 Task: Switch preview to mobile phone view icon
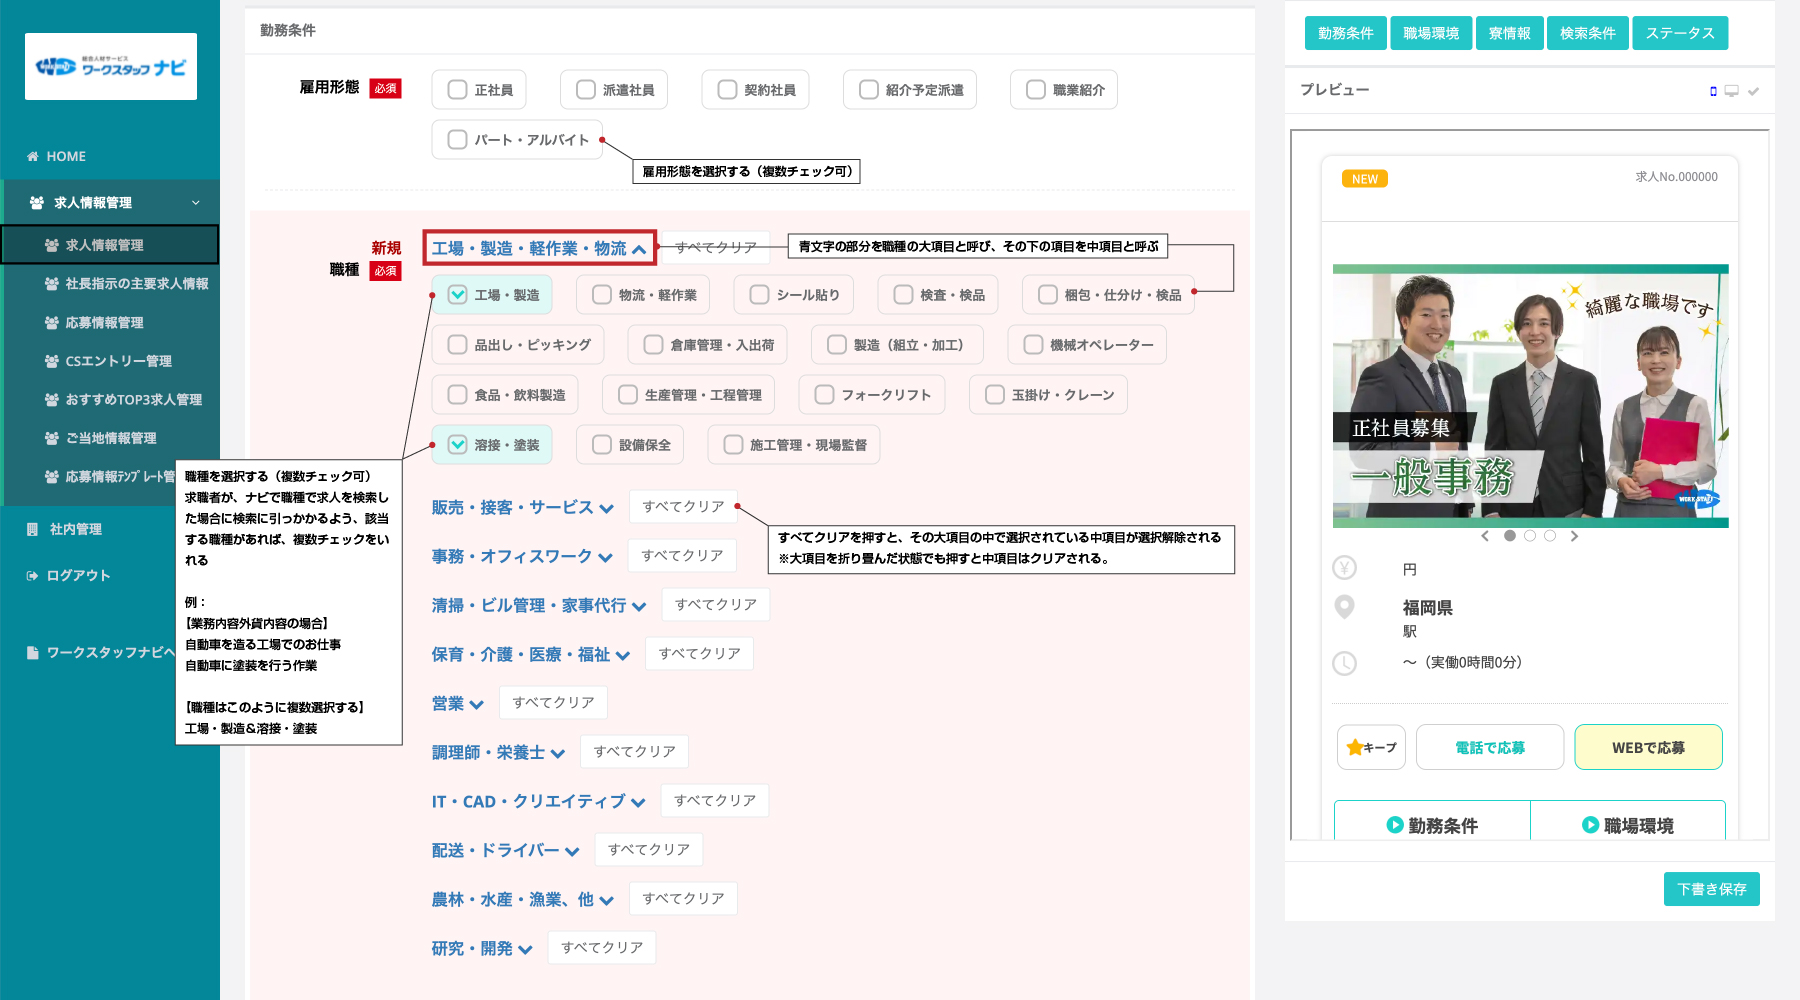click(x=1713, y=91)
